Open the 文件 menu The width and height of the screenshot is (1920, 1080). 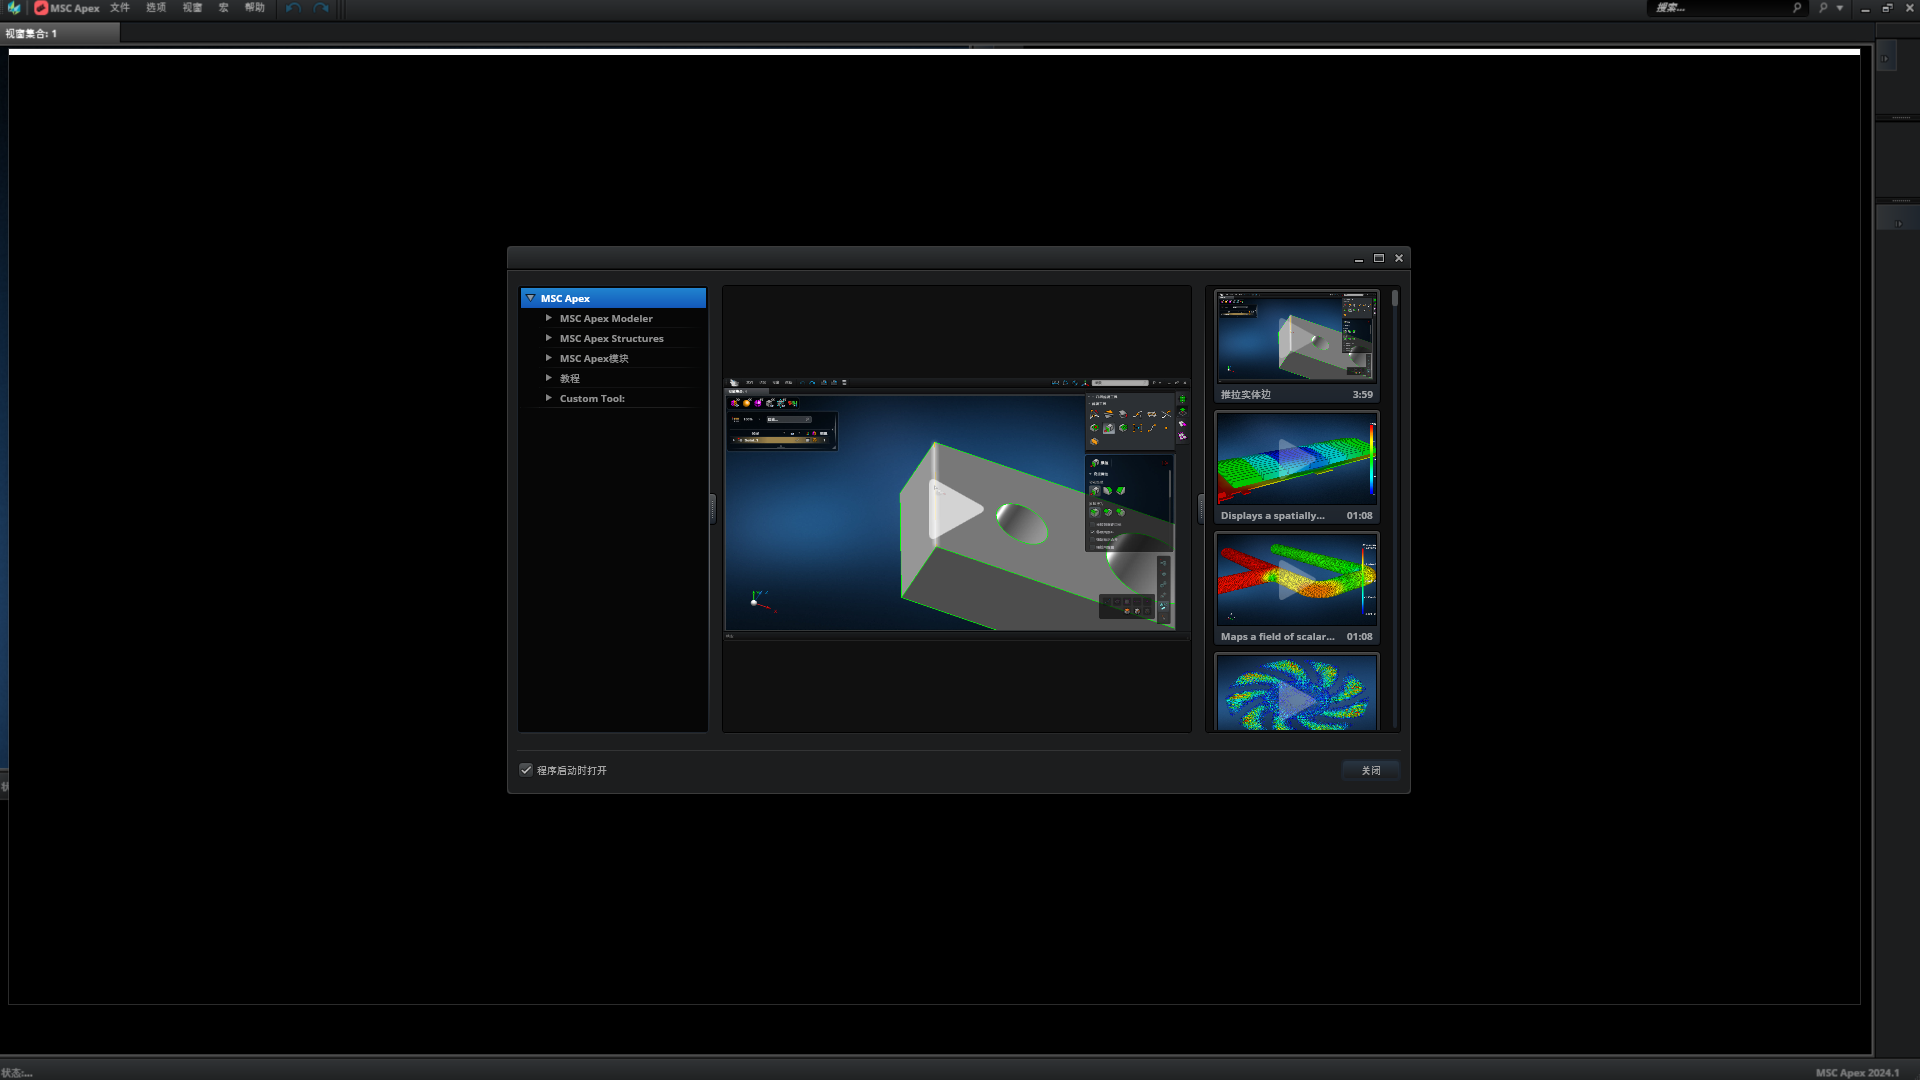pyautogui.click(x=120, y=8)
